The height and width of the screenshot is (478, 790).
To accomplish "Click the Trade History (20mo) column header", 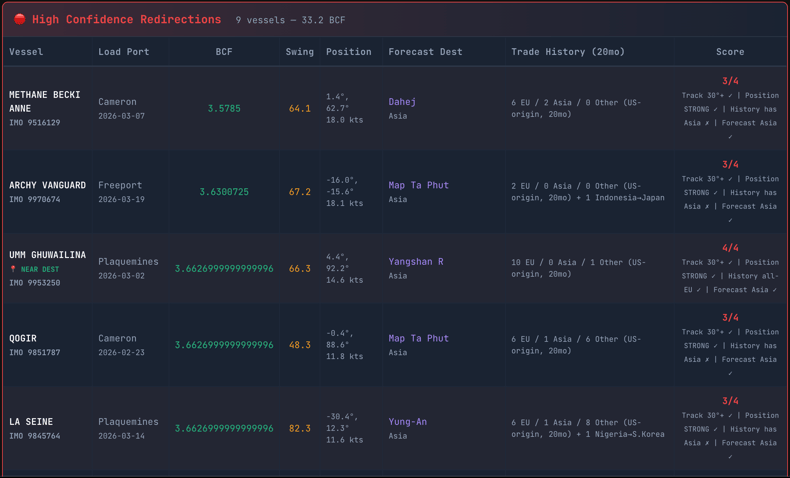I will 567,52.
